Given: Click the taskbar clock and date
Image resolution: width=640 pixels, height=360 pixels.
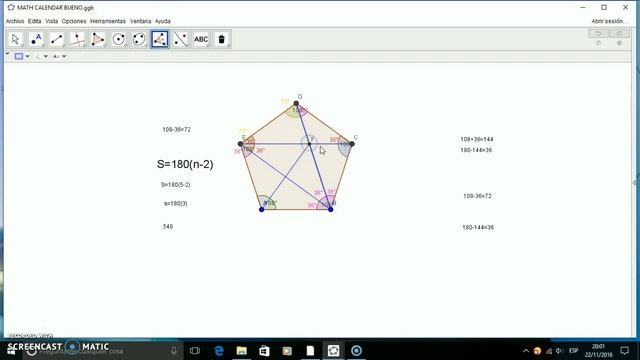Looking at the screenshot, I should click(x=598, y=351).
